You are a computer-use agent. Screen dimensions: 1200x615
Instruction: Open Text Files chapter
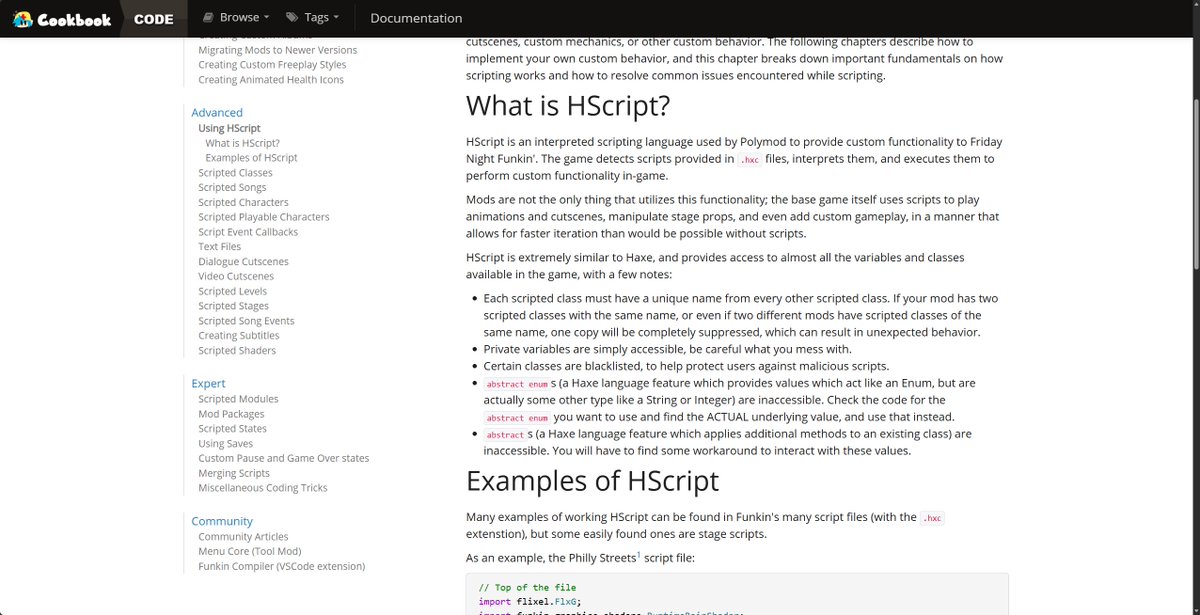click(x=220, y=247)
